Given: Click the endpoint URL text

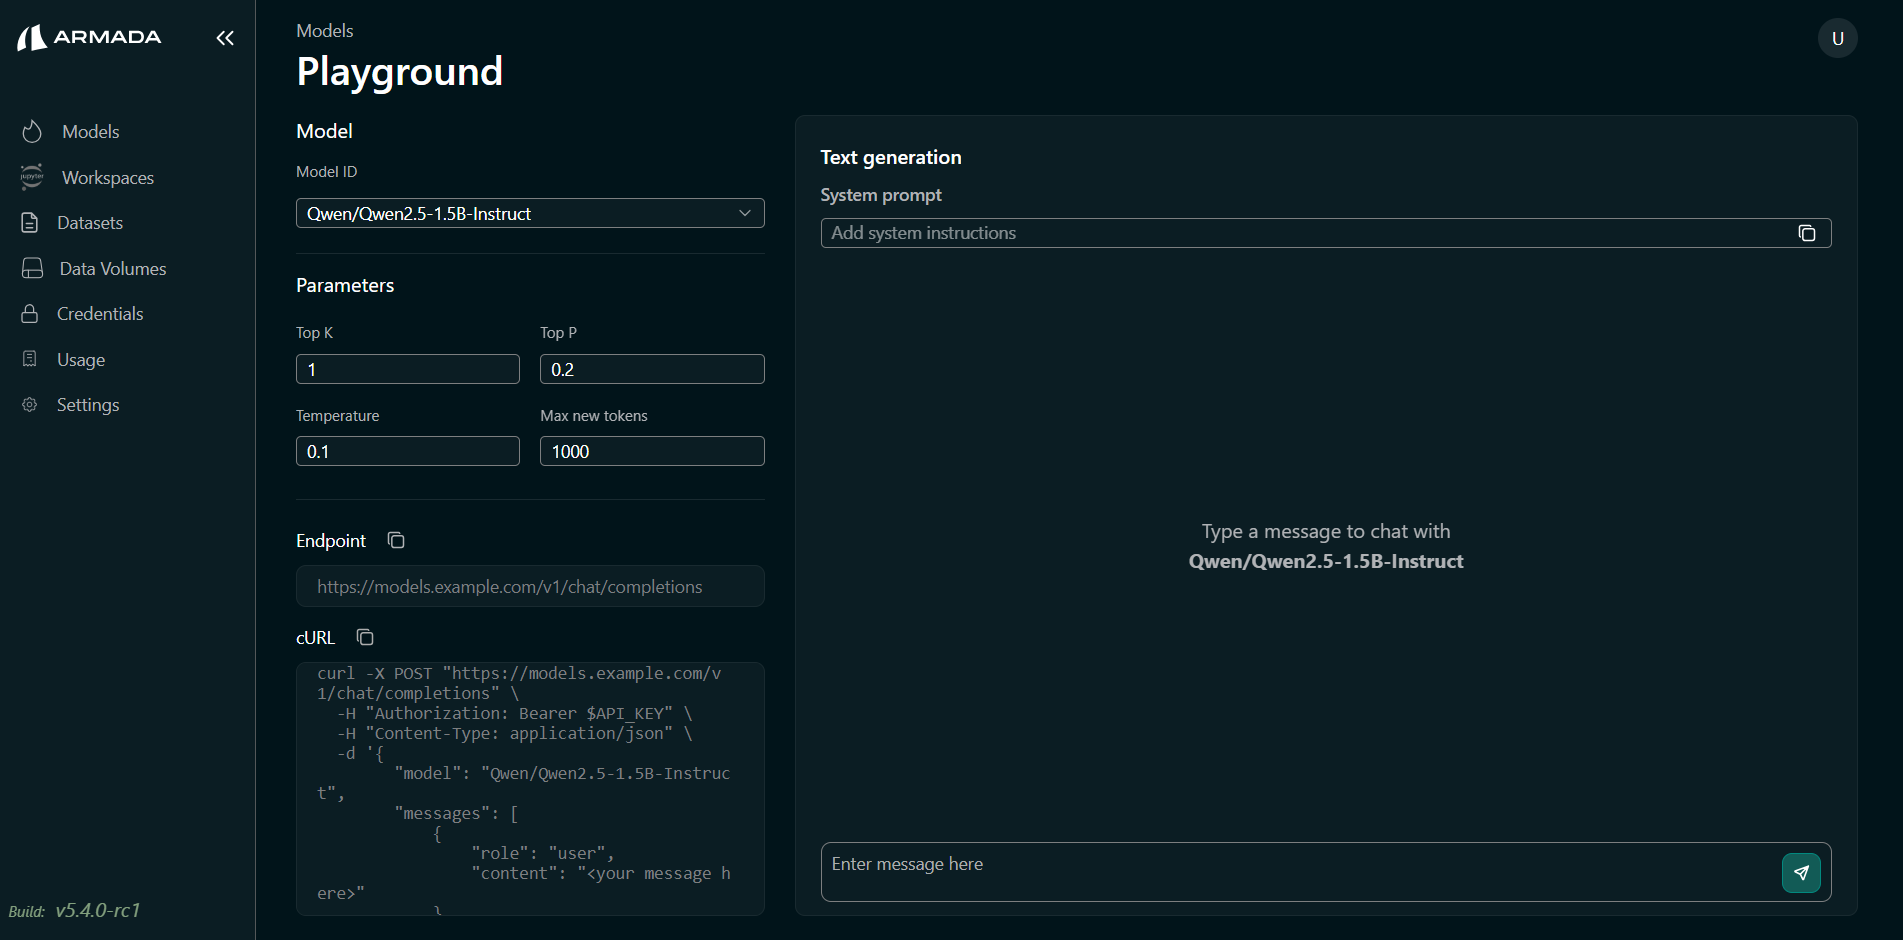Looking at the screenshot, I should 510,586.
